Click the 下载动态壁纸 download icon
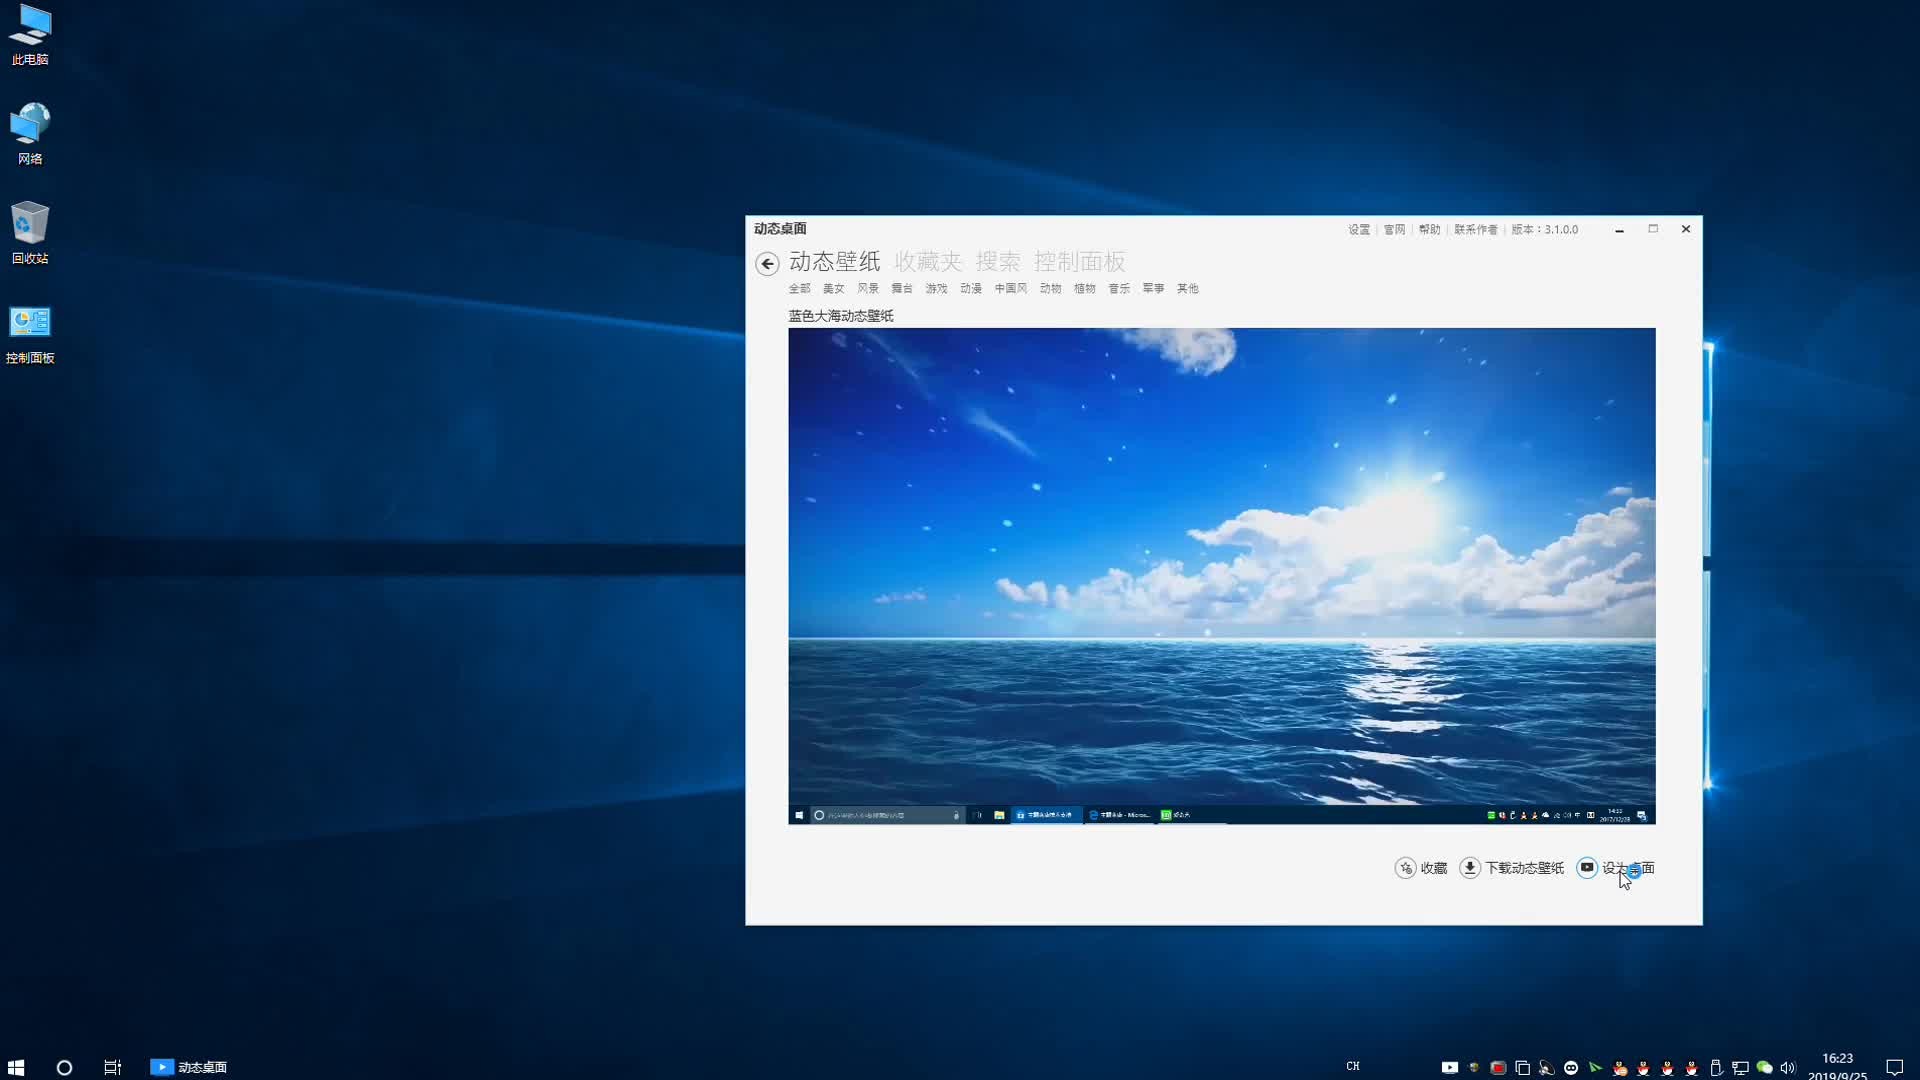This screenshot has height=1080, width=1920. (1470, 868)
